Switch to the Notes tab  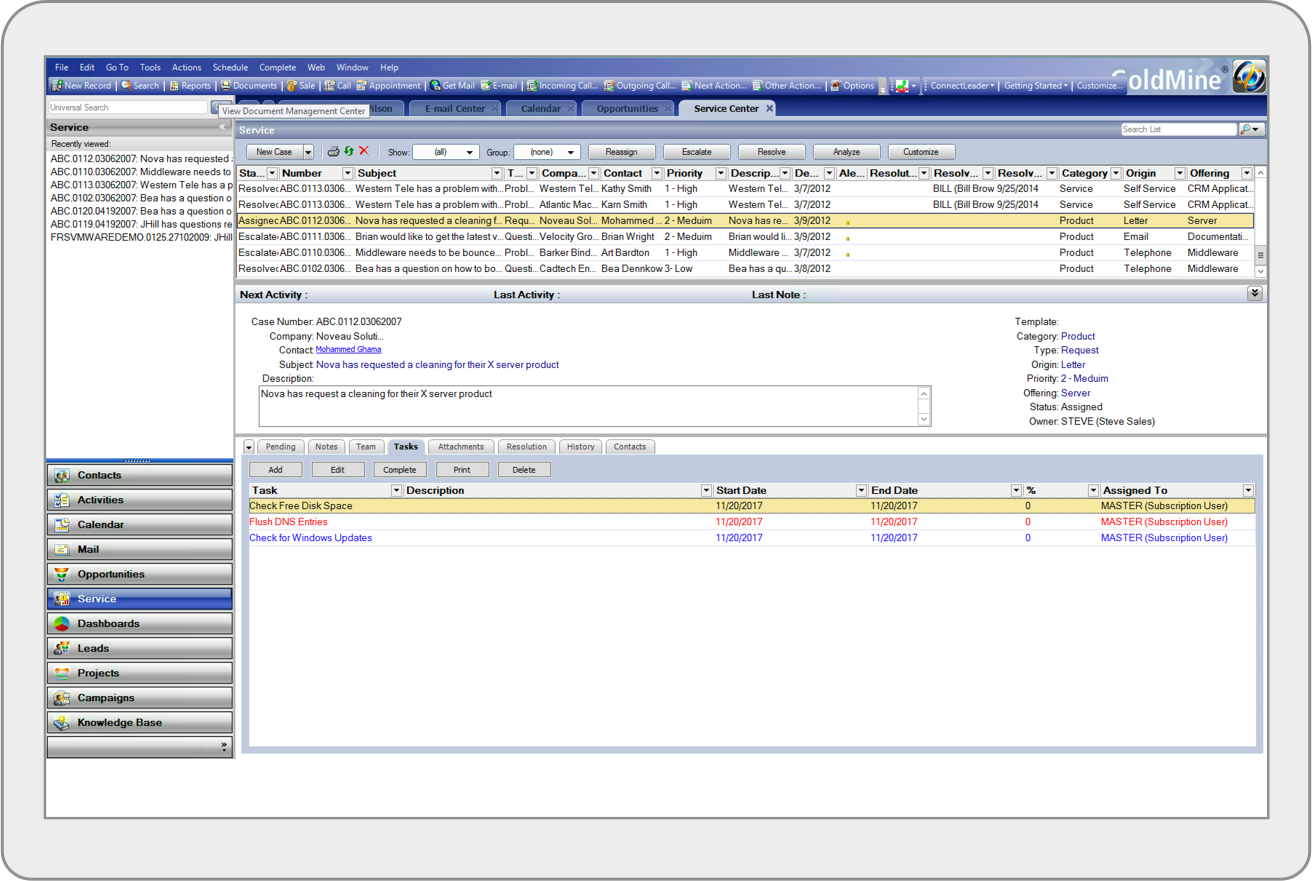tap(327, 447)
